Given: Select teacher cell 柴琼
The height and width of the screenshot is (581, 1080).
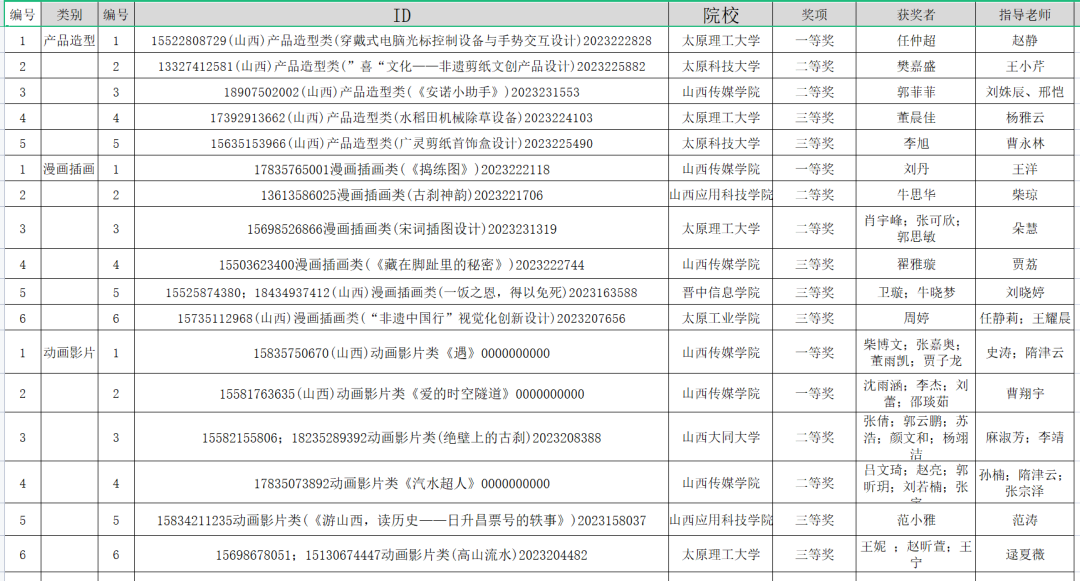Looking at the screenshot, I should [1025, 195].
